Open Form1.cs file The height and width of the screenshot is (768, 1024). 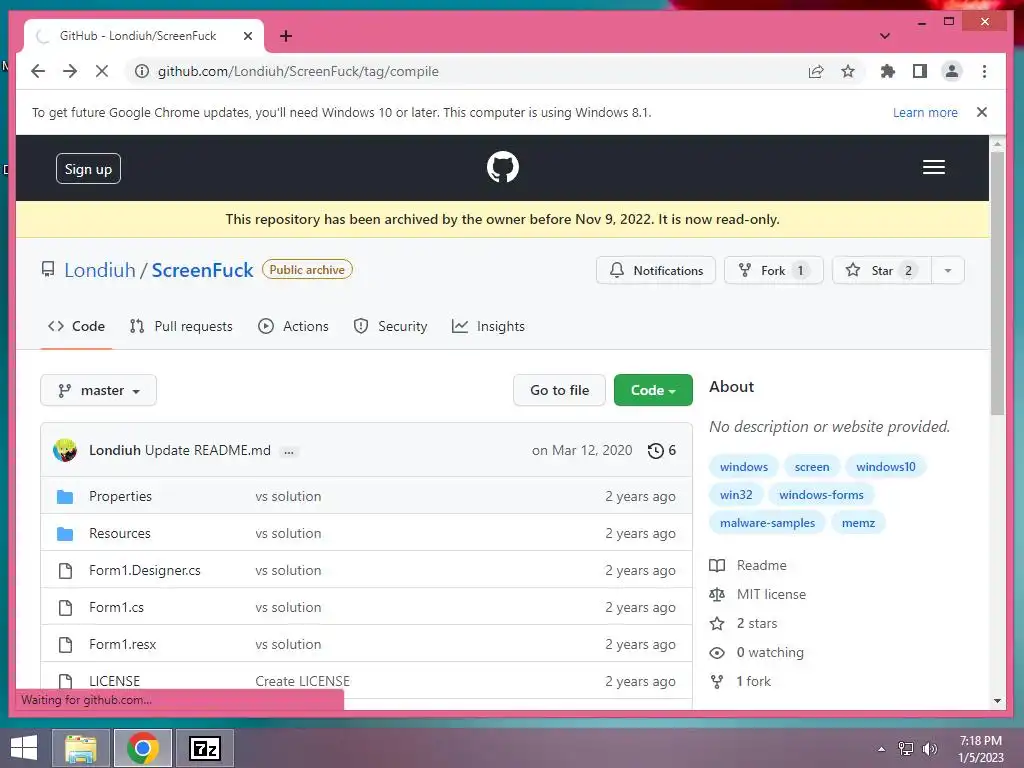(x=116, y=607)
